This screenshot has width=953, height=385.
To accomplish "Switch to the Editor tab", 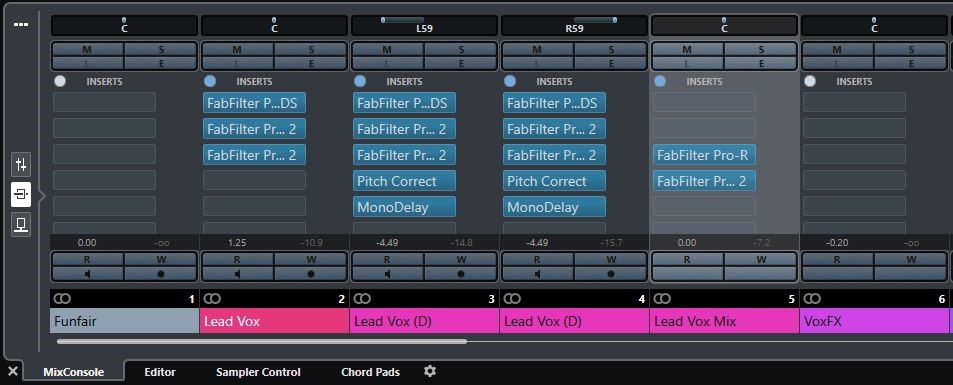I will pos(160,372).
